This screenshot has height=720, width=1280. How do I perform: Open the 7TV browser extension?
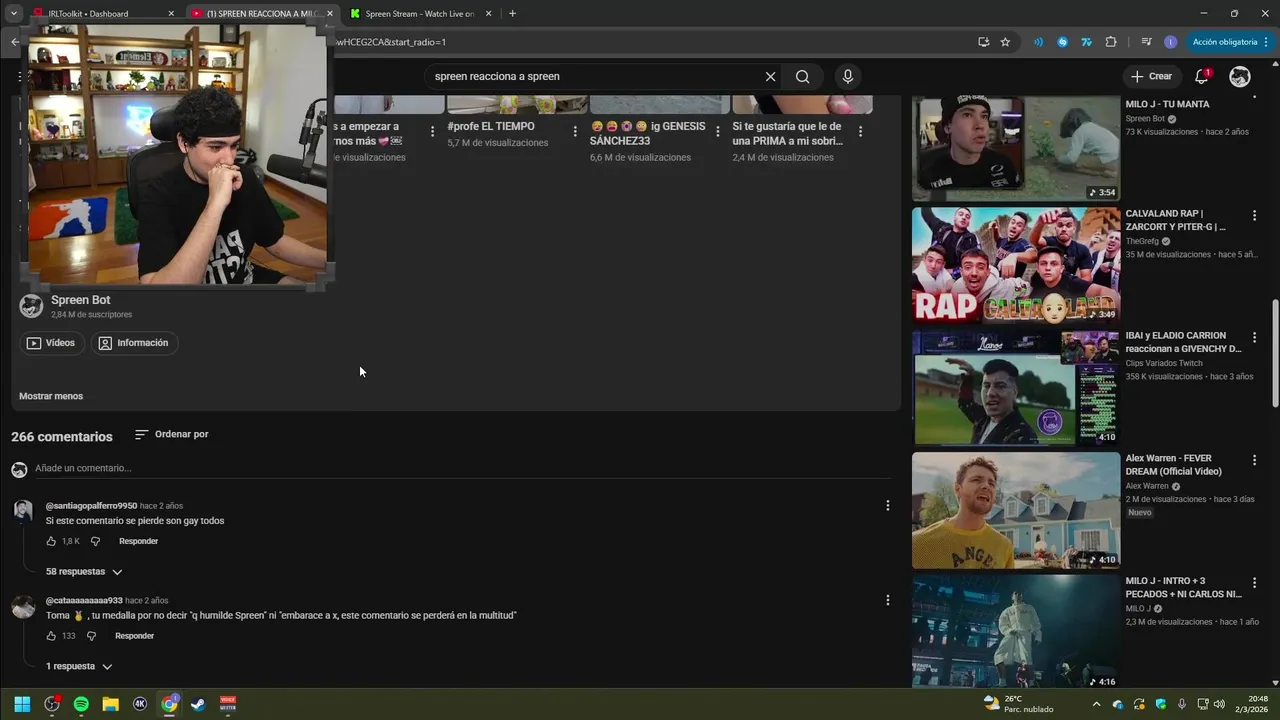(x=1087, y=42)
